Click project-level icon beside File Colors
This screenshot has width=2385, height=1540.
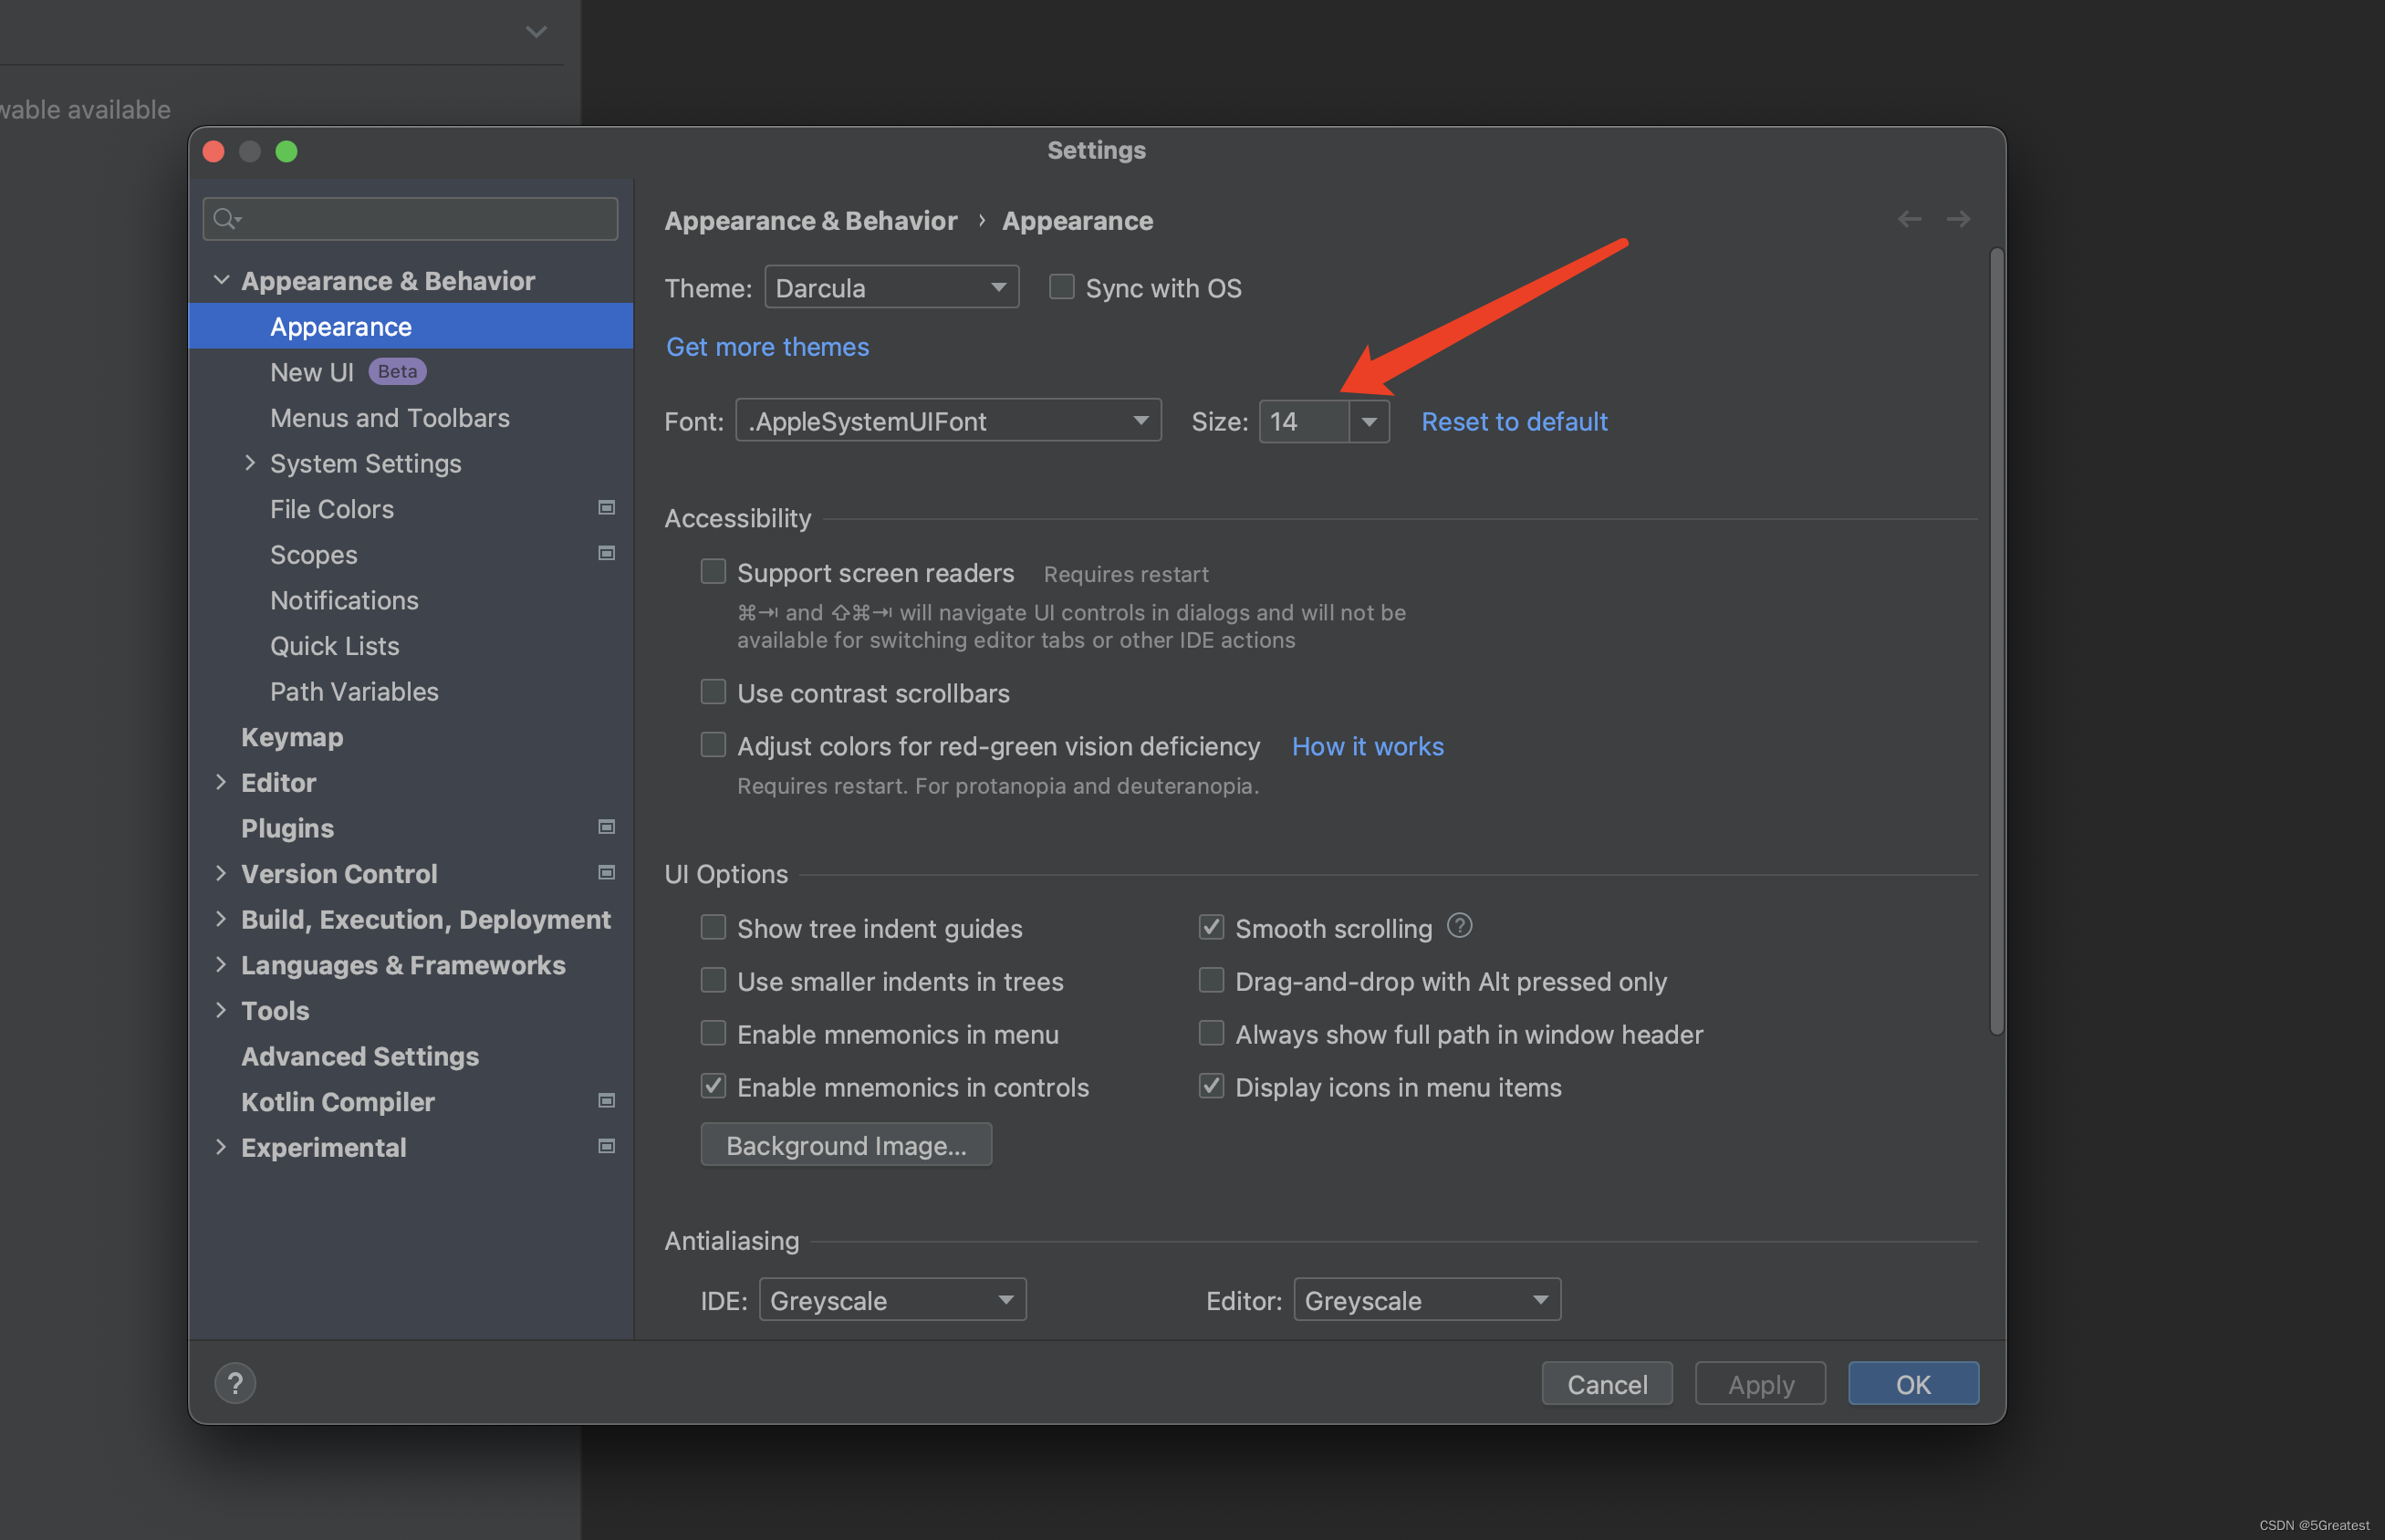pyautogui.click(x=606, y=508)
